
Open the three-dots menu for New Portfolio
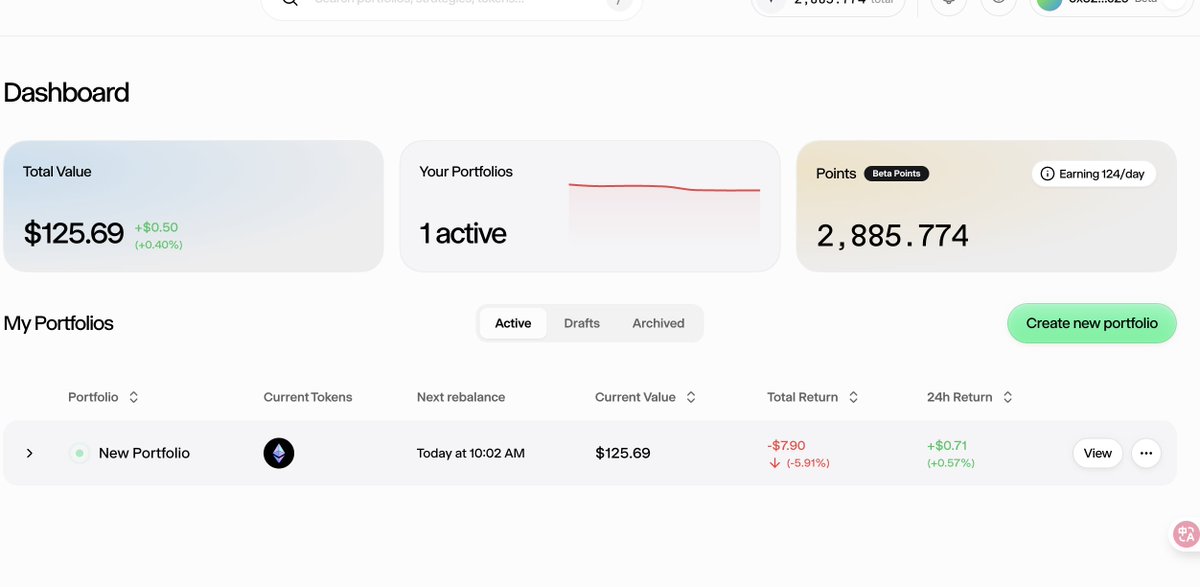pos(1146,453)
